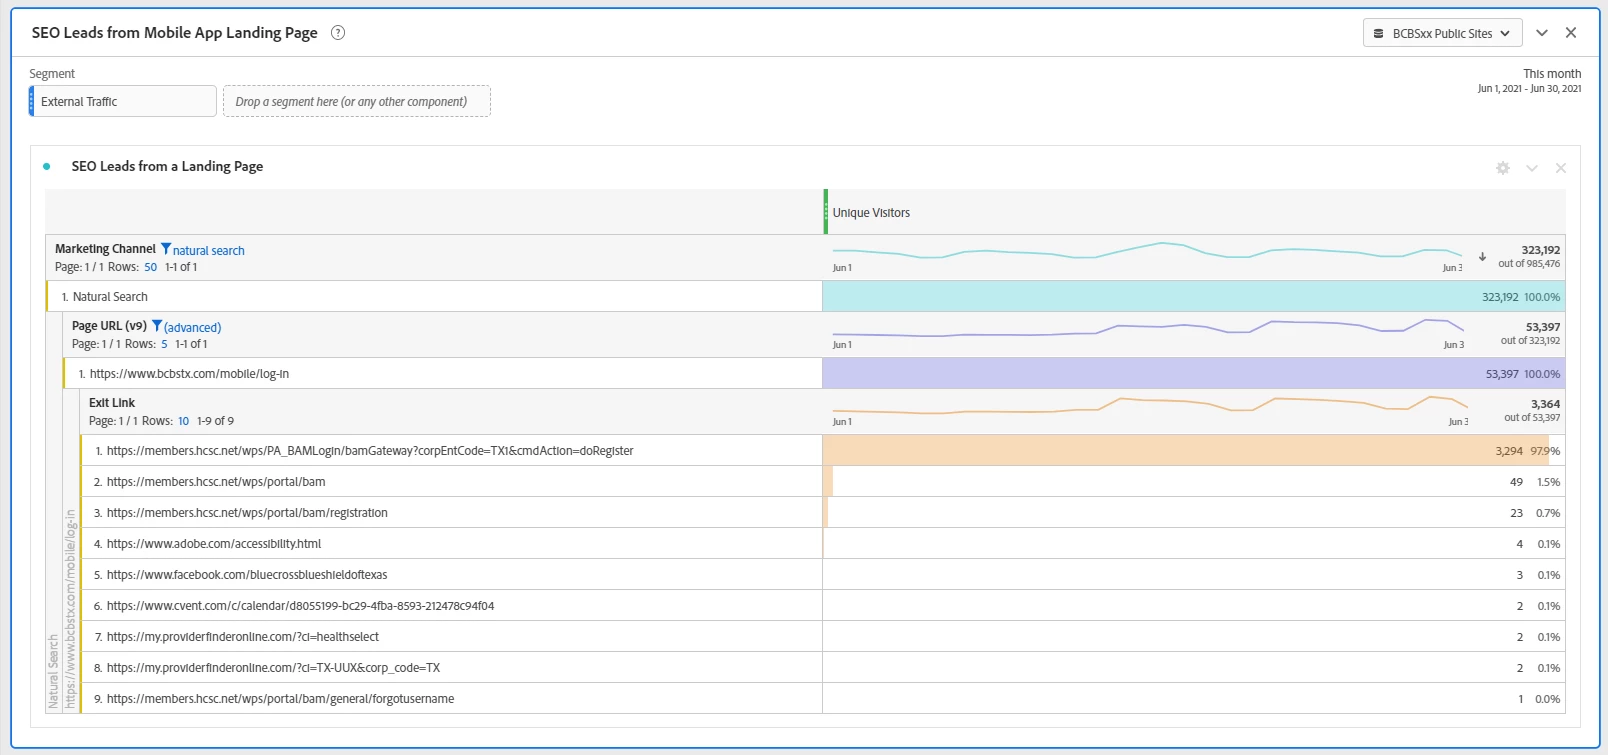Collapse the SEO Leads from a Landing Page visualization
Image resolution: width=1608 pixels, height=755 pixels.
(x=1531, y=168)
